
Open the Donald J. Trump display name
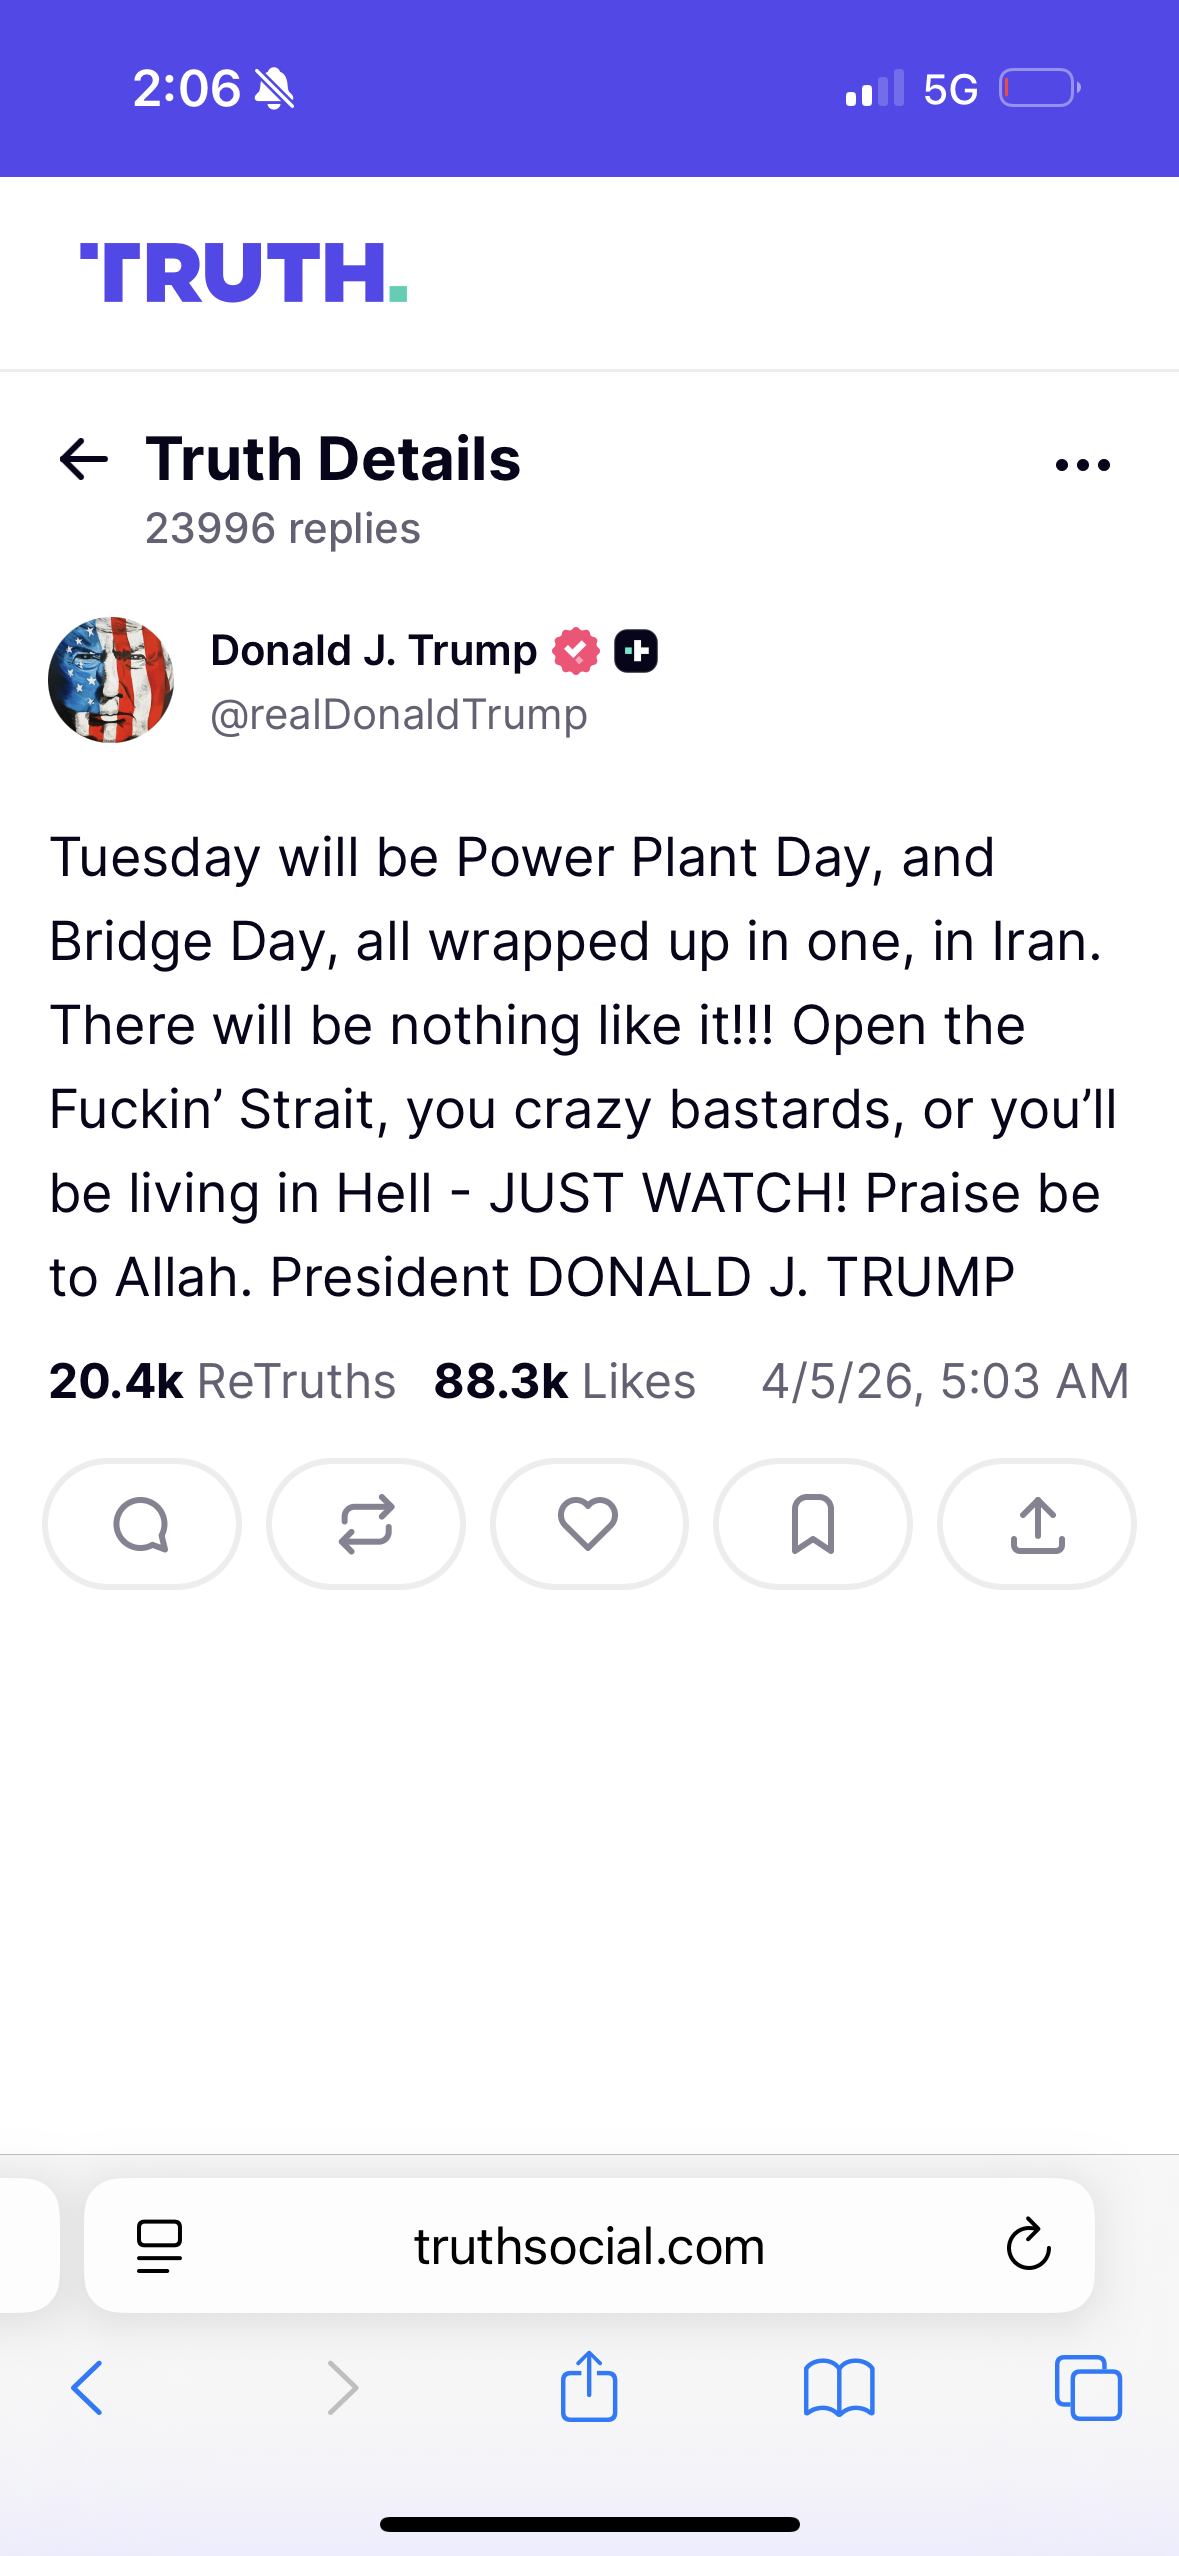pyautogui.click(x=374, y=651)
